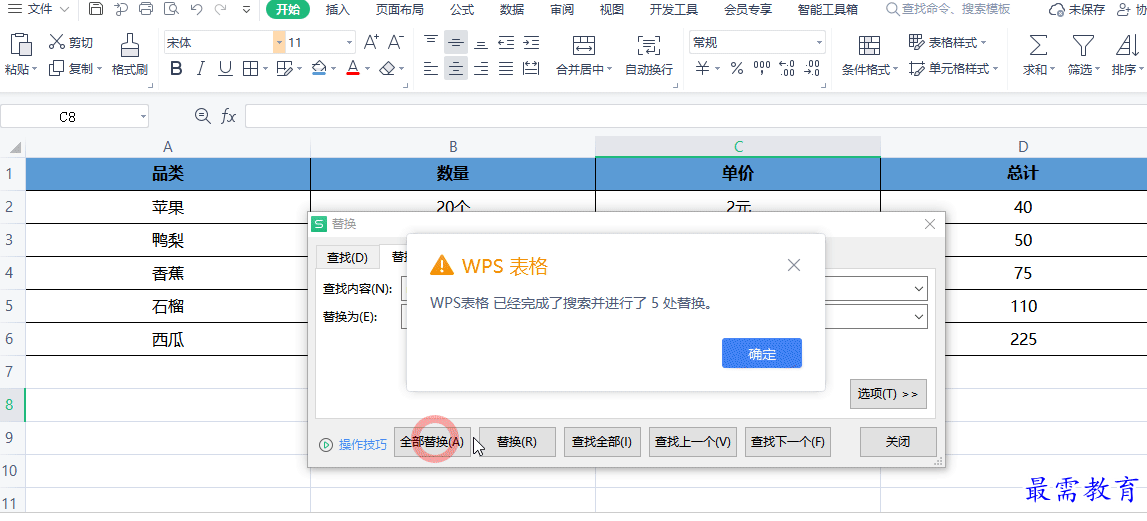Click the Paste clipboard icon
The width and height of the screenshot is (1147, 521).
point(20,44)
